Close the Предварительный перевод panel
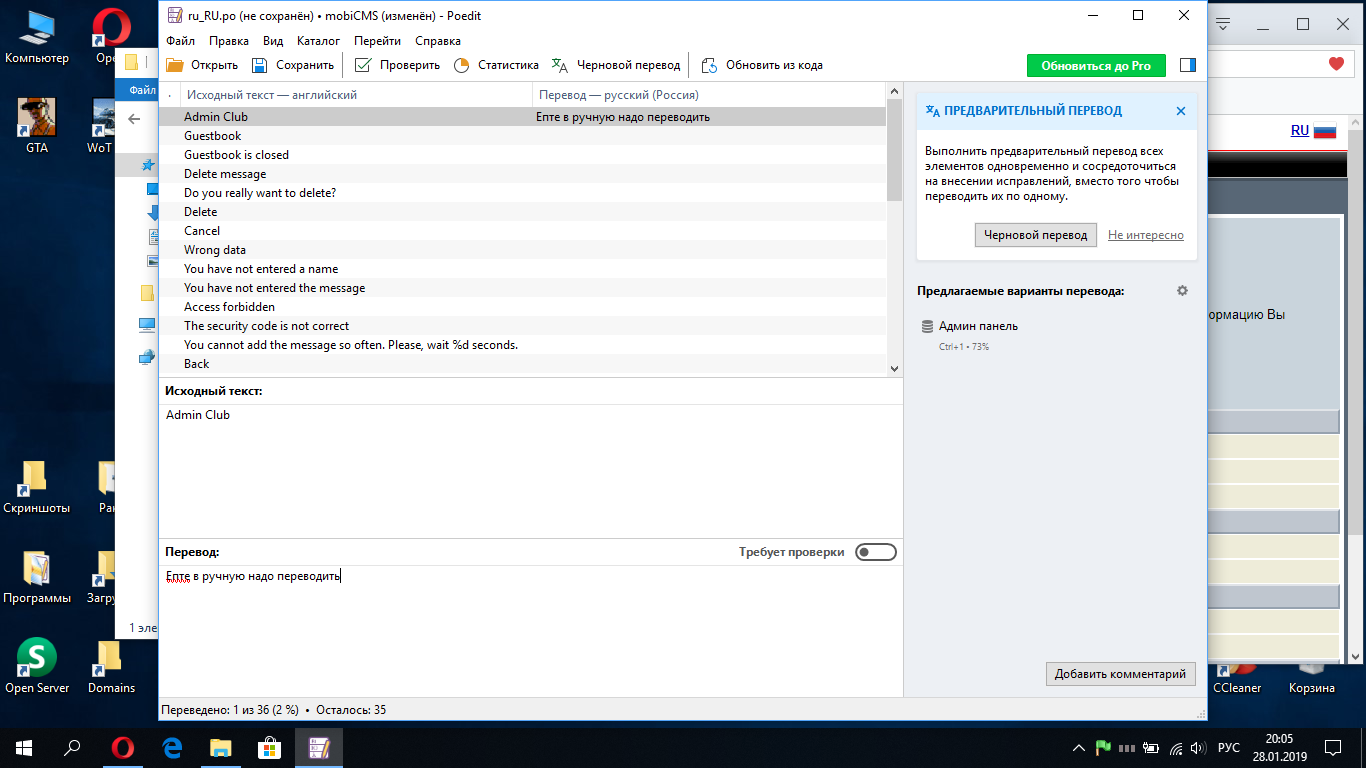 (1181, 111)
